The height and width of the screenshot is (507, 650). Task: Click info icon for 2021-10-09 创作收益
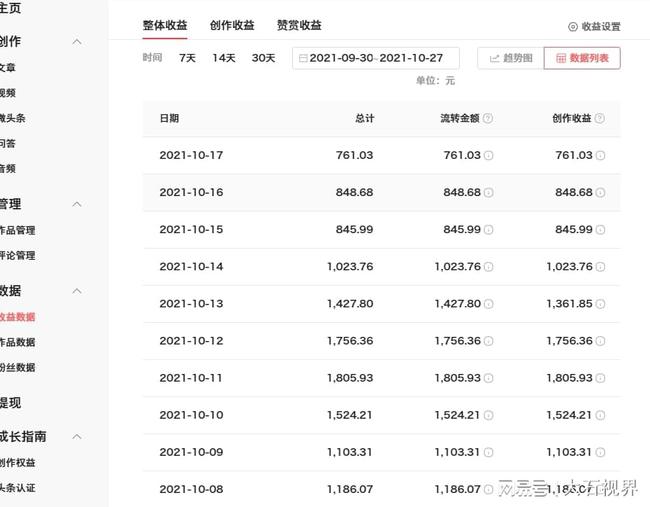click(x=600, y=452)
